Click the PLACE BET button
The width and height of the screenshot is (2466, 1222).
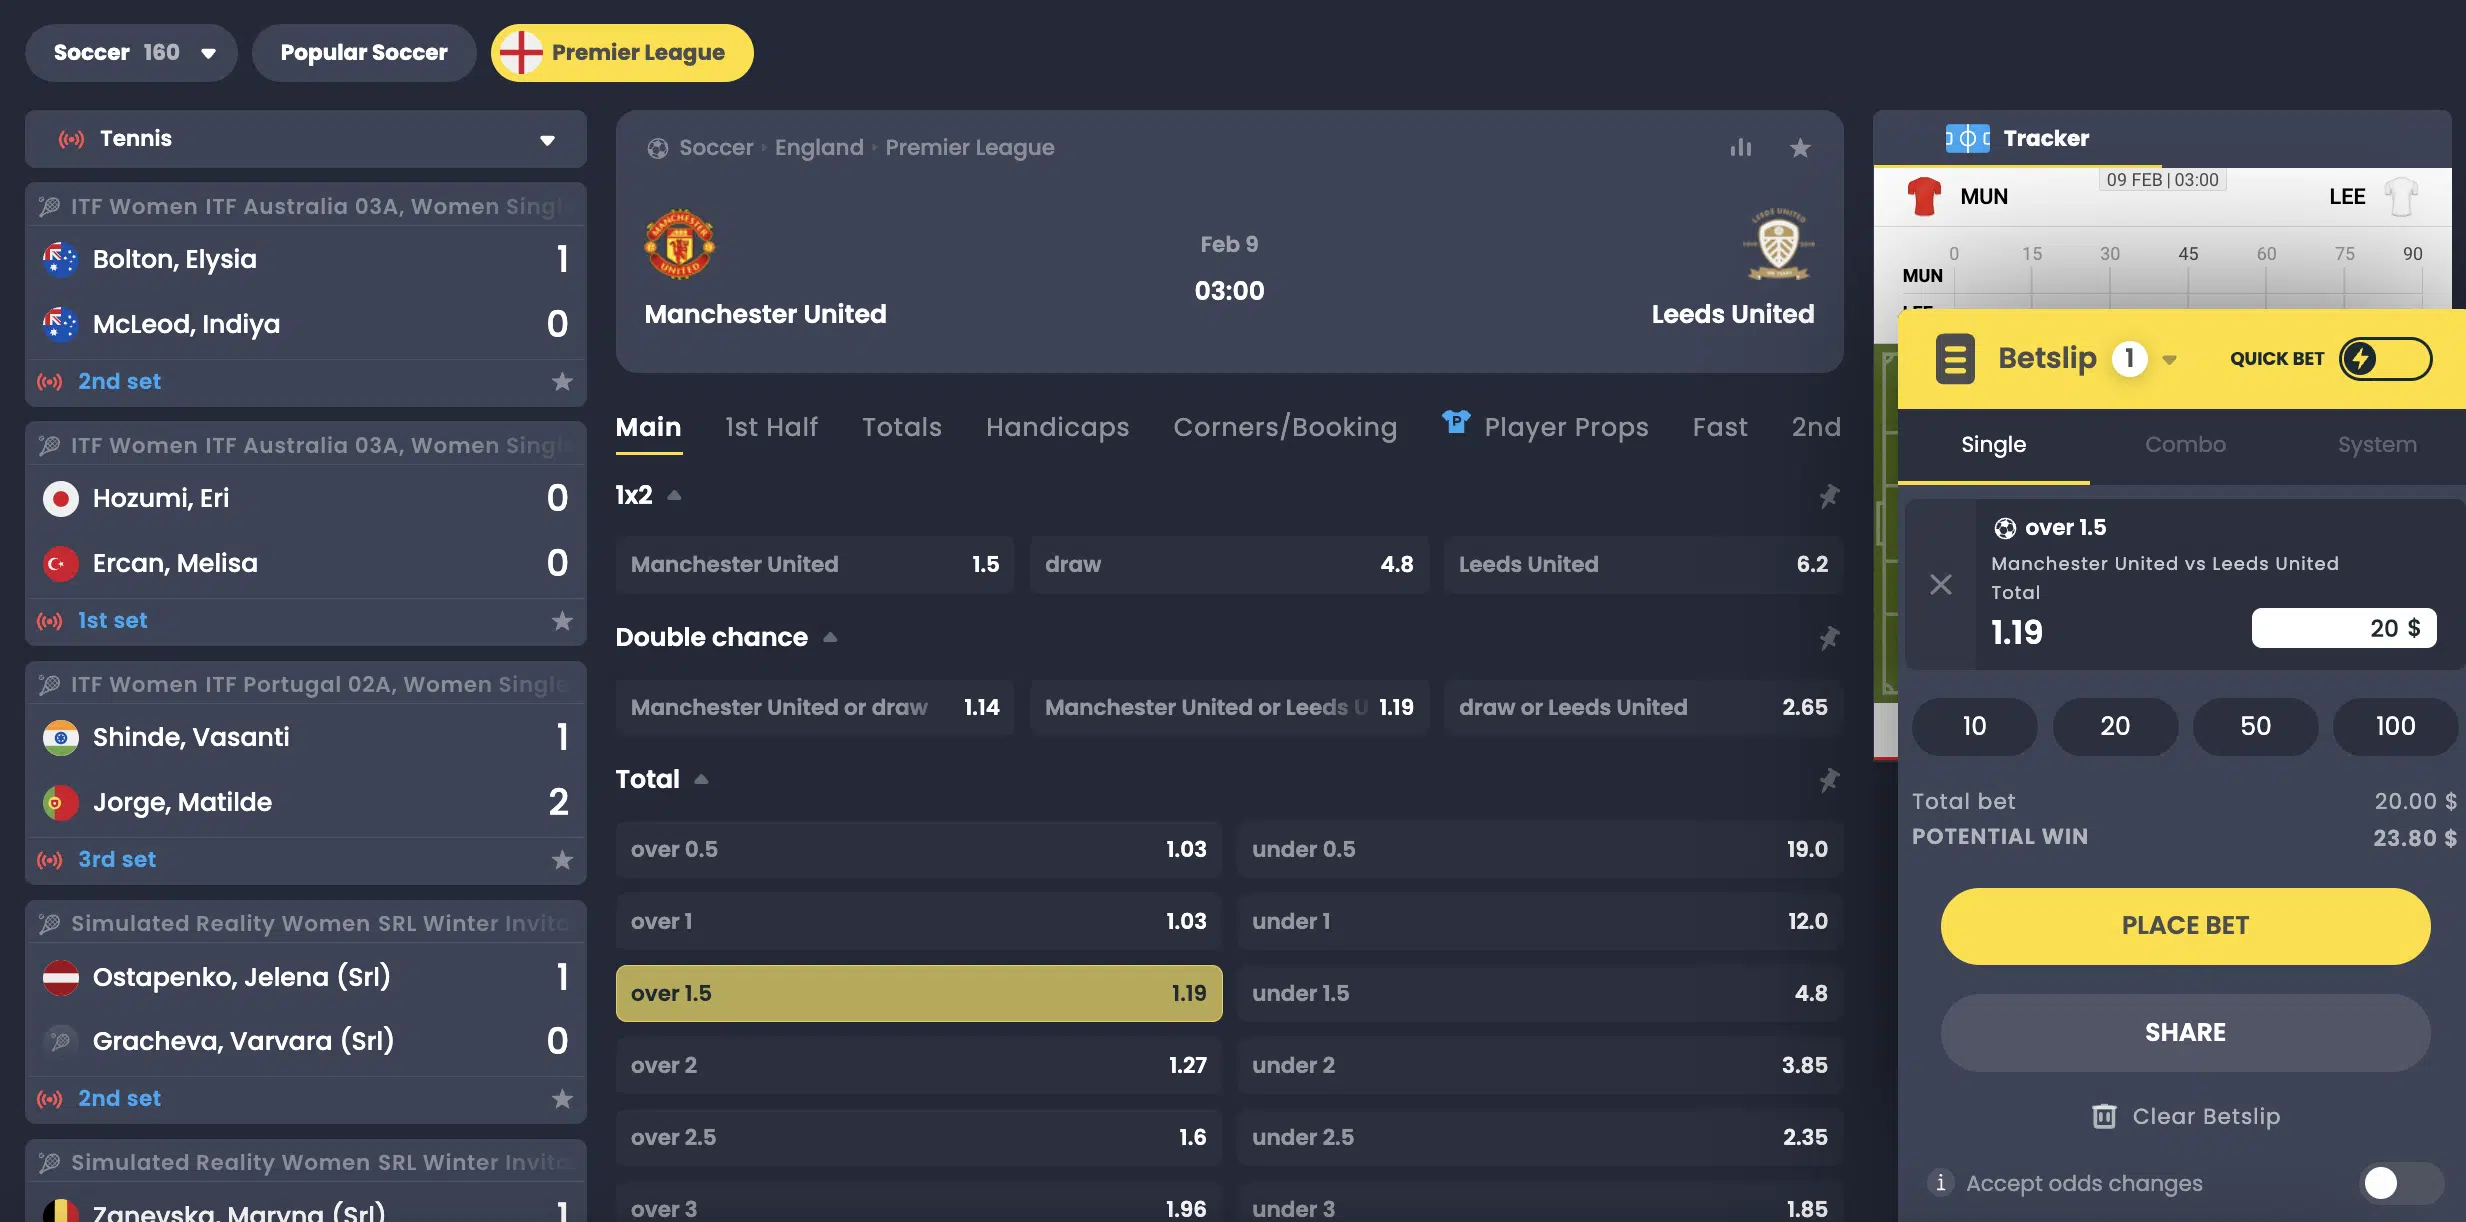click(2185, 926)
